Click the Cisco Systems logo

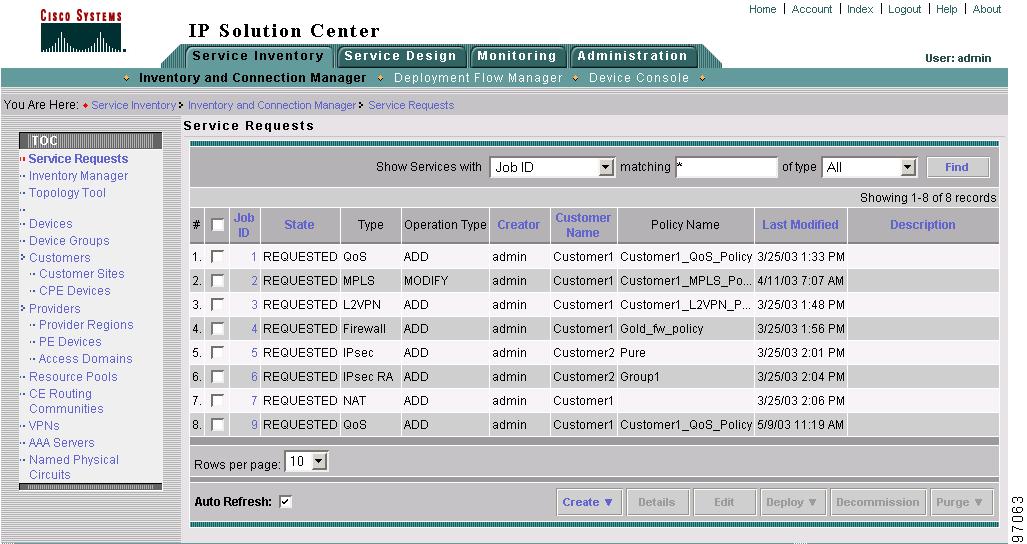(x=81, y=31)
